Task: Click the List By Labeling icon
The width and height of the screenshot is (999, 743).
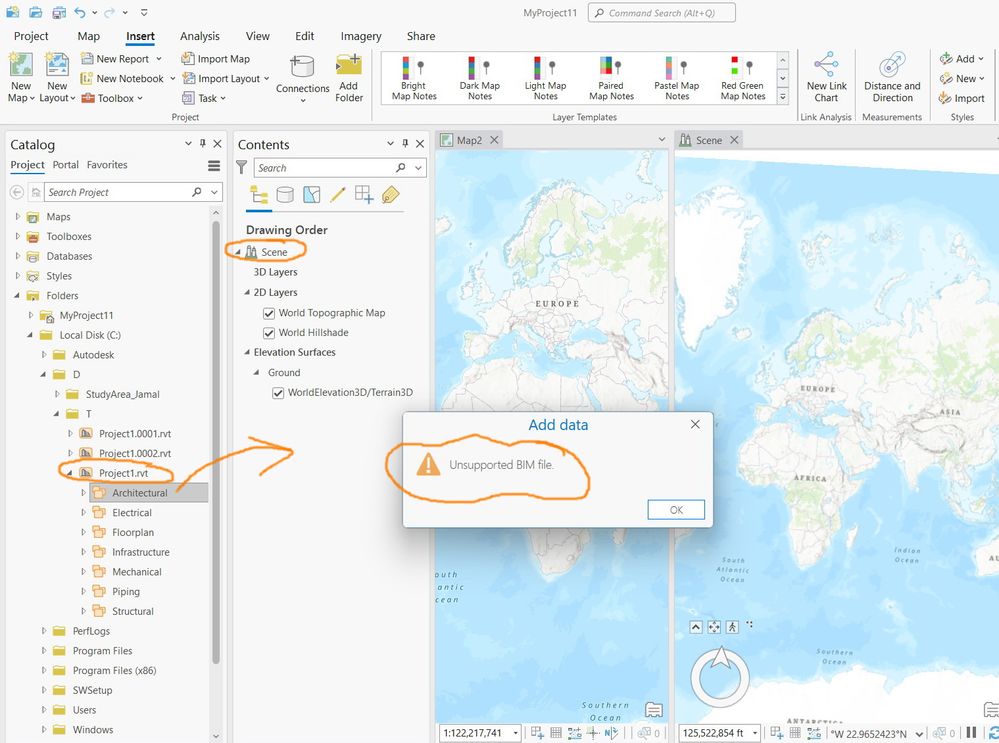Action: 390,194
